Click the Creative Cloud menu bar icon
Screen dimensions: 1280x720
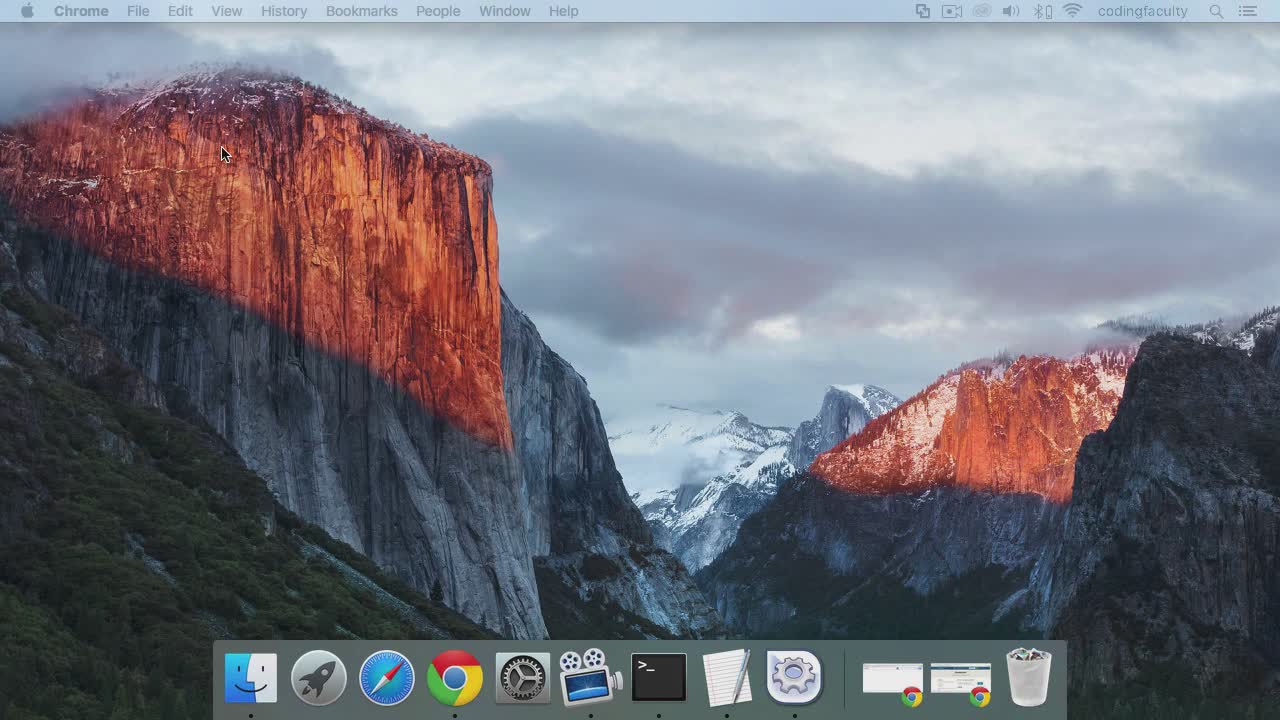[982, 11]
